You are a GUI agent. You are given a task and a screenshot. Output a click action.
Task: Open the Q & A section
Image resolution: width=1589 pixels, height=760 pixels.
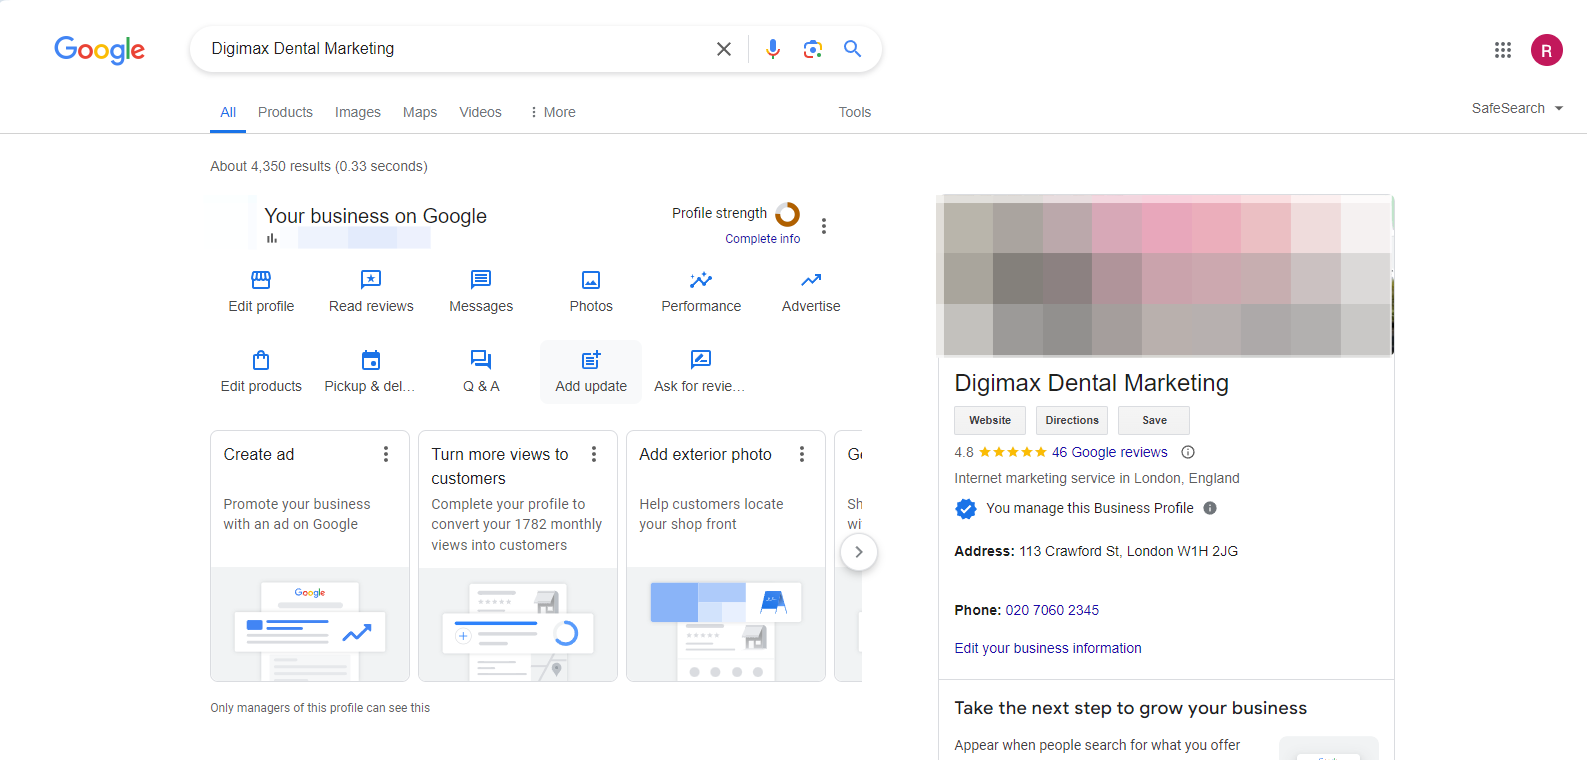(481, 372)
